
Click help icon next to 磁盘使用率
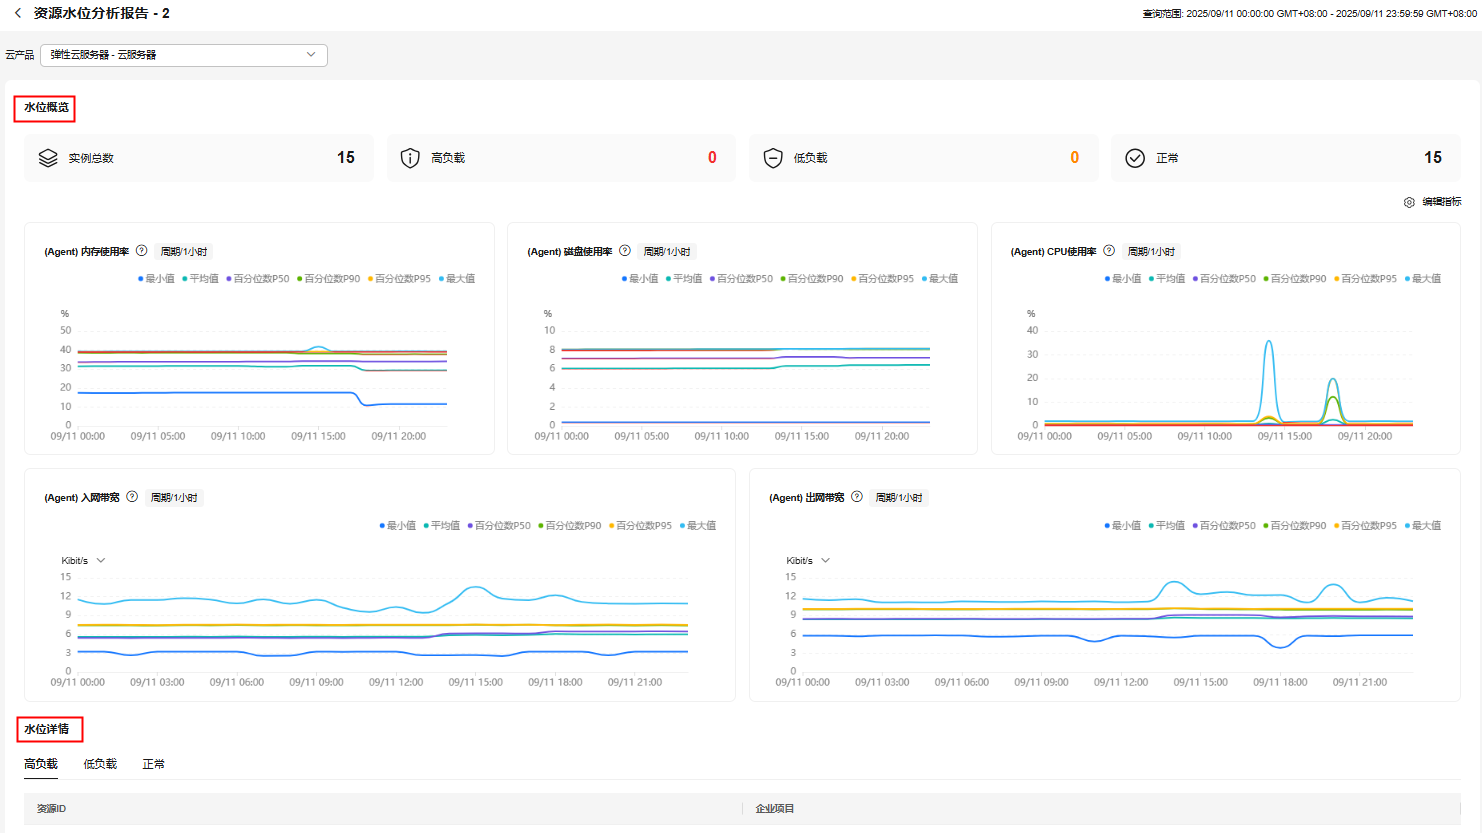(625, 251)
